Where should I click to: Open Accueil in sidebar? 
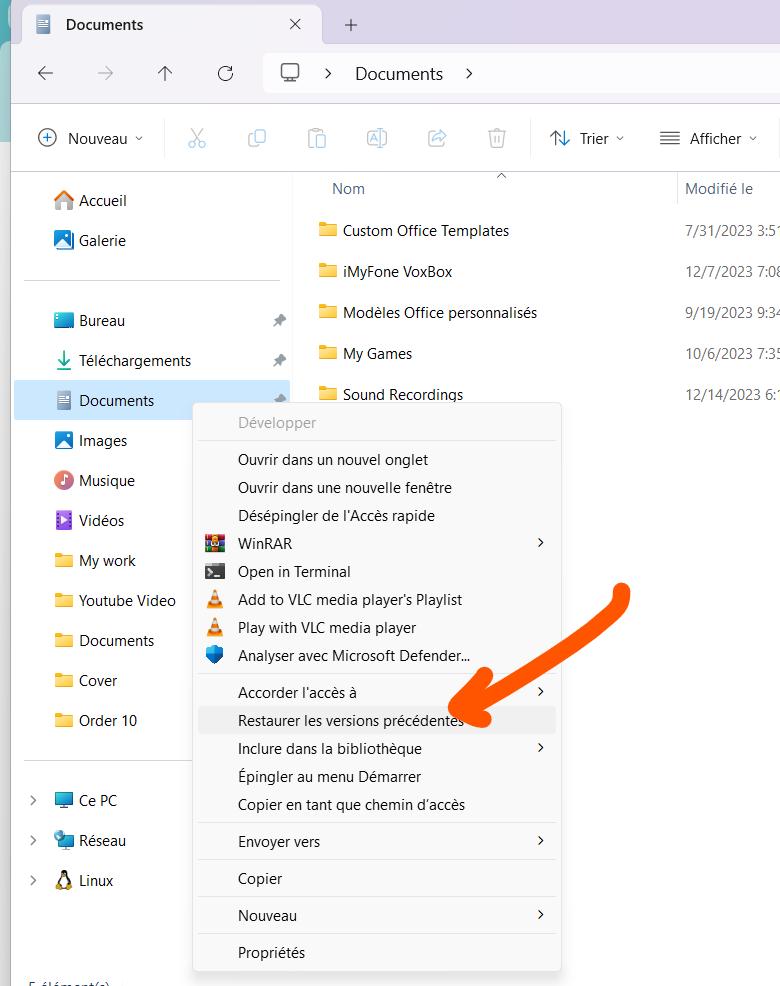[x=90, y=201]
